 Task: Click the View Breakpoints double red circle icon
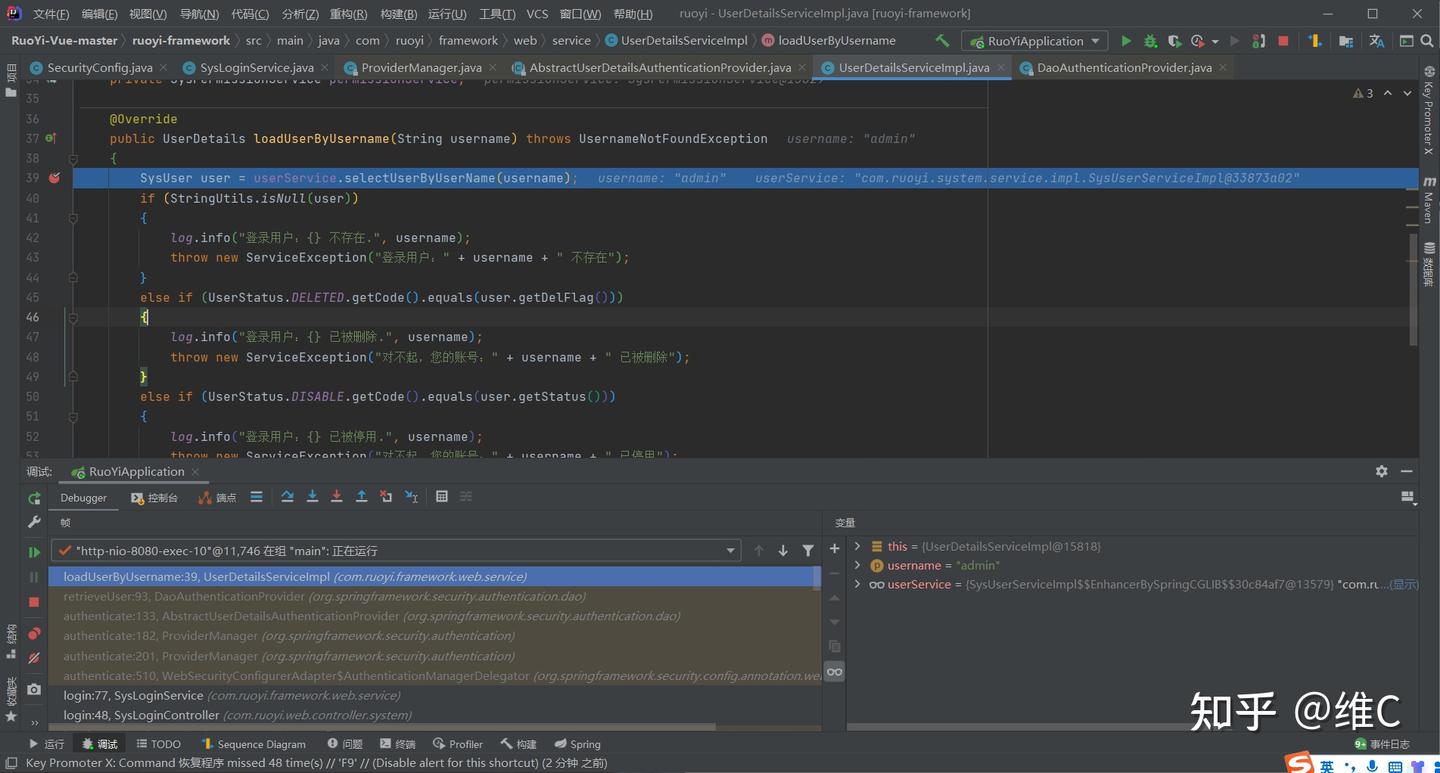(34, 634)
